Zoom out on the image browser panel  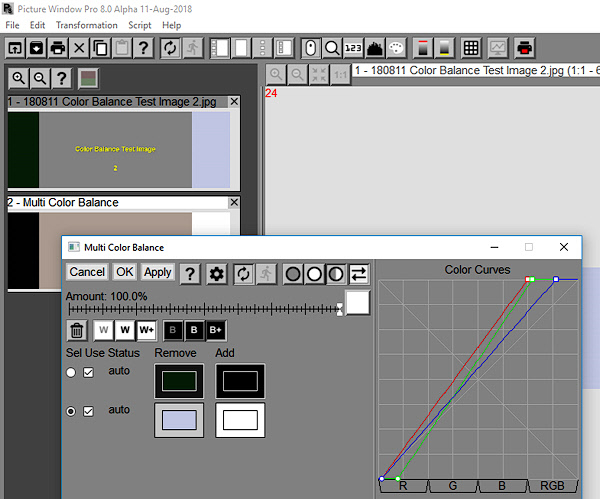[x=40, y=78]
